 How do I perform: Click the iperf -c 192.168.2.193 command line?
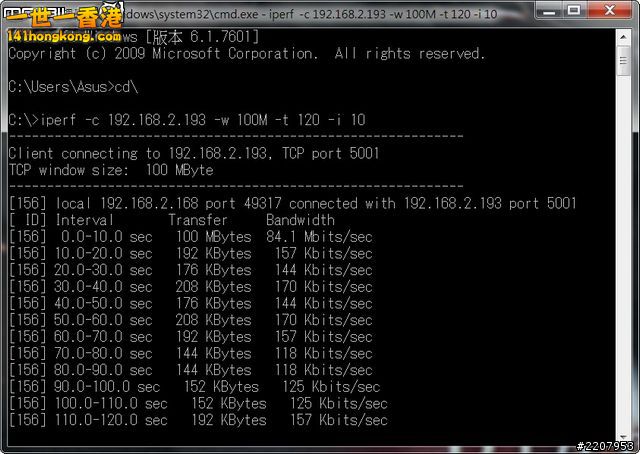pos(186,120)
